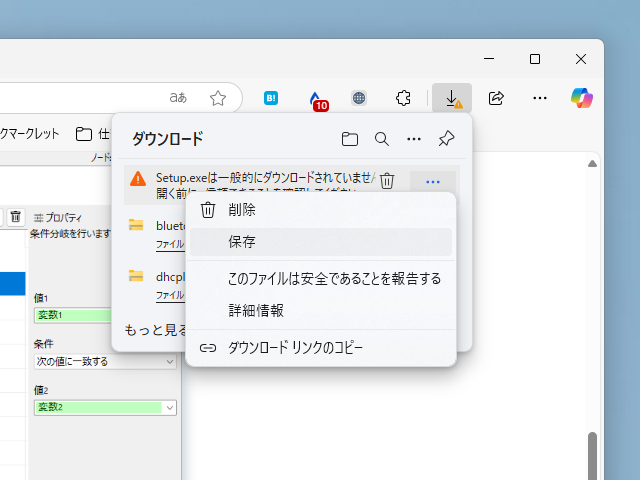Viewport: 640px width, 480px height.
Task: Open the 条件 次の値に一致する dropdown
Action: 105,362
